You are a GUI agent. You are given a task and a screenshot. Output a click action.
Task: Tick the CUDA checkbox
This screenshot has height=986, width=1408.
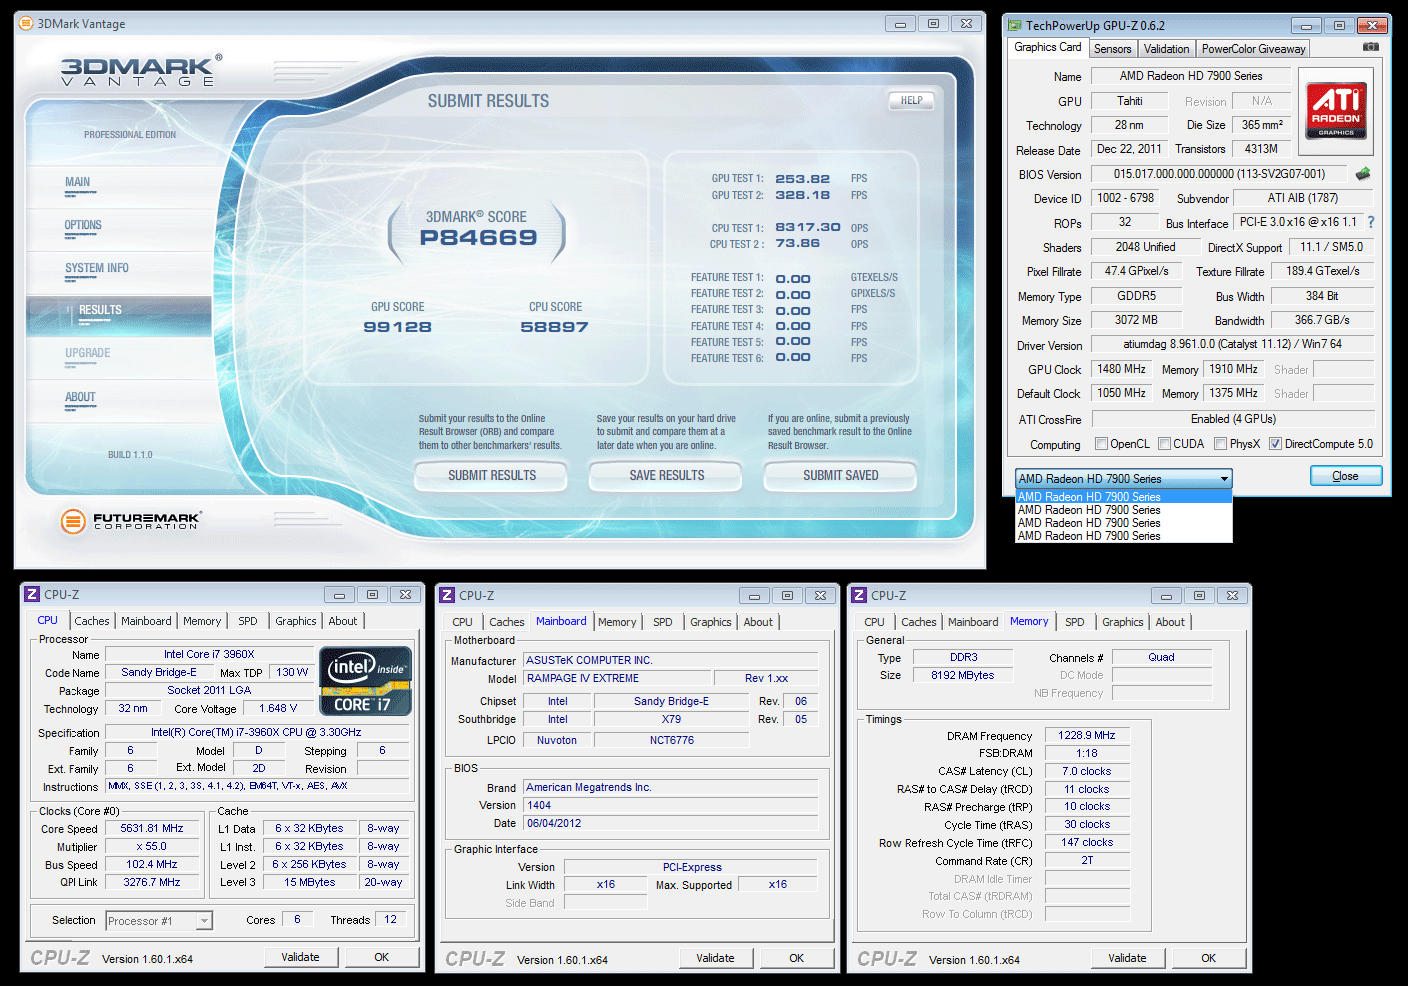pos(1164,444)
